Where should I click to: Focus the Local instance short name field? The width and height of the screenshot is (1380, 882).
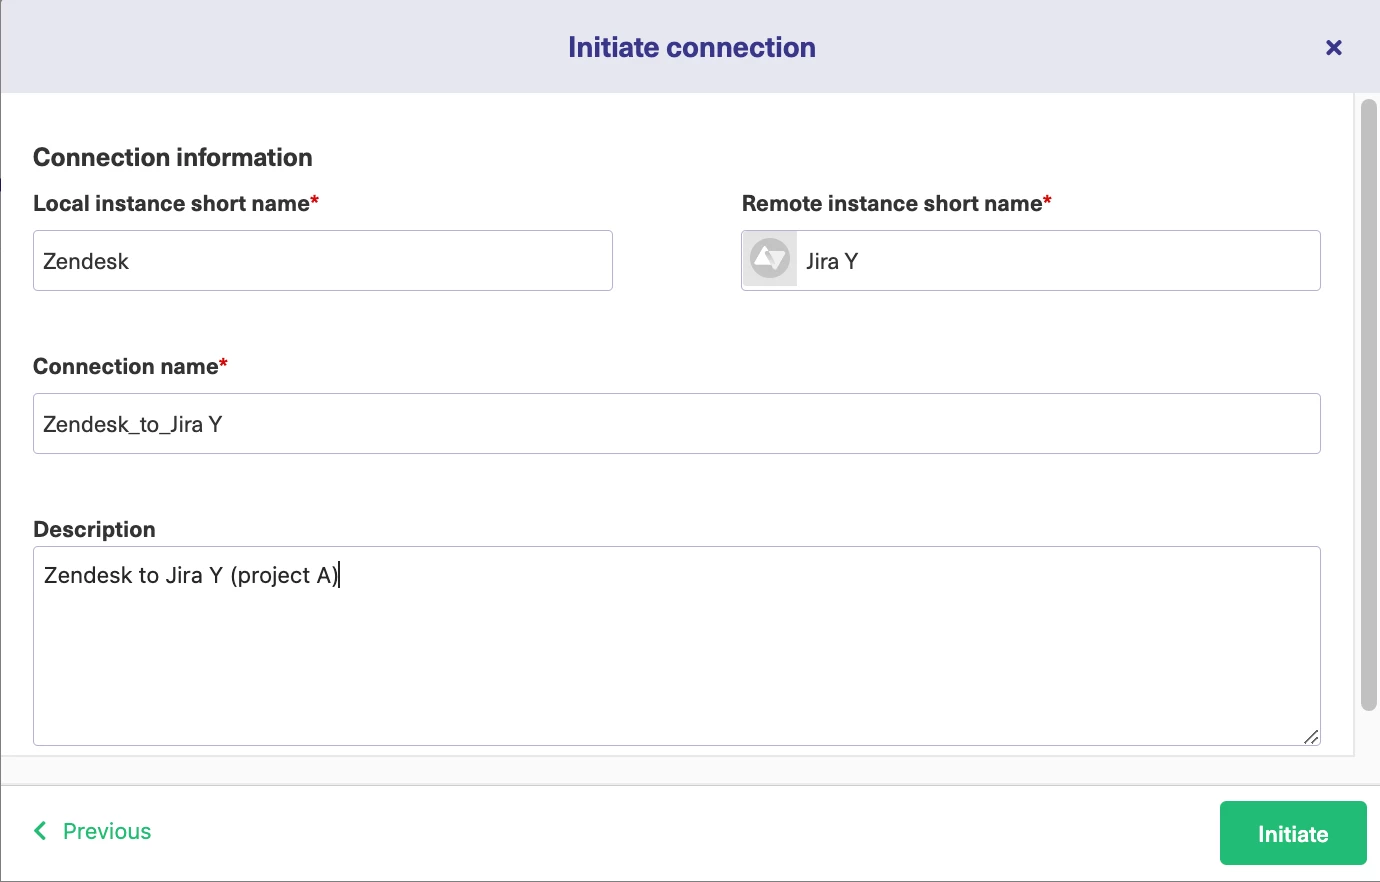point(323,261)
